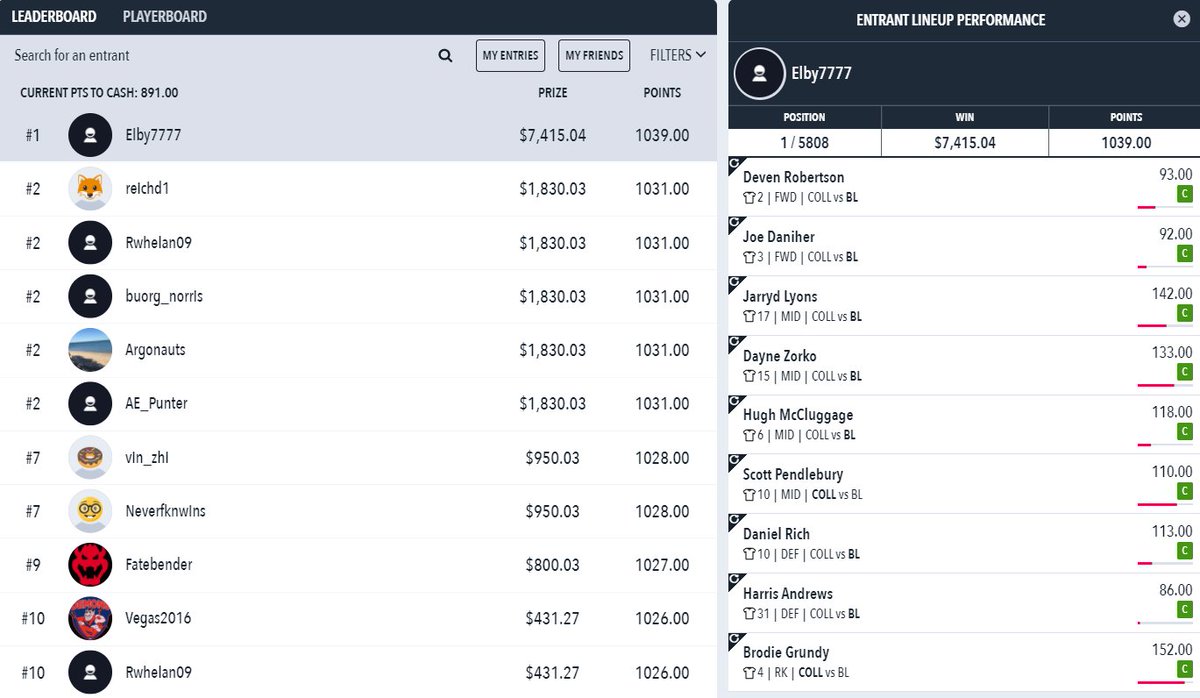1200x698 pixels.
Task: Click Argonauts landscape avatar
Action: click(x=90, y=350)
